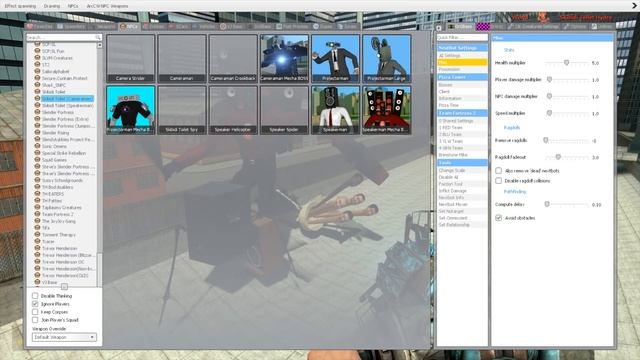This screenshot has width=640, height=360.
Task: Toggle Ignore Players checkbox
Action: [35, 304]
